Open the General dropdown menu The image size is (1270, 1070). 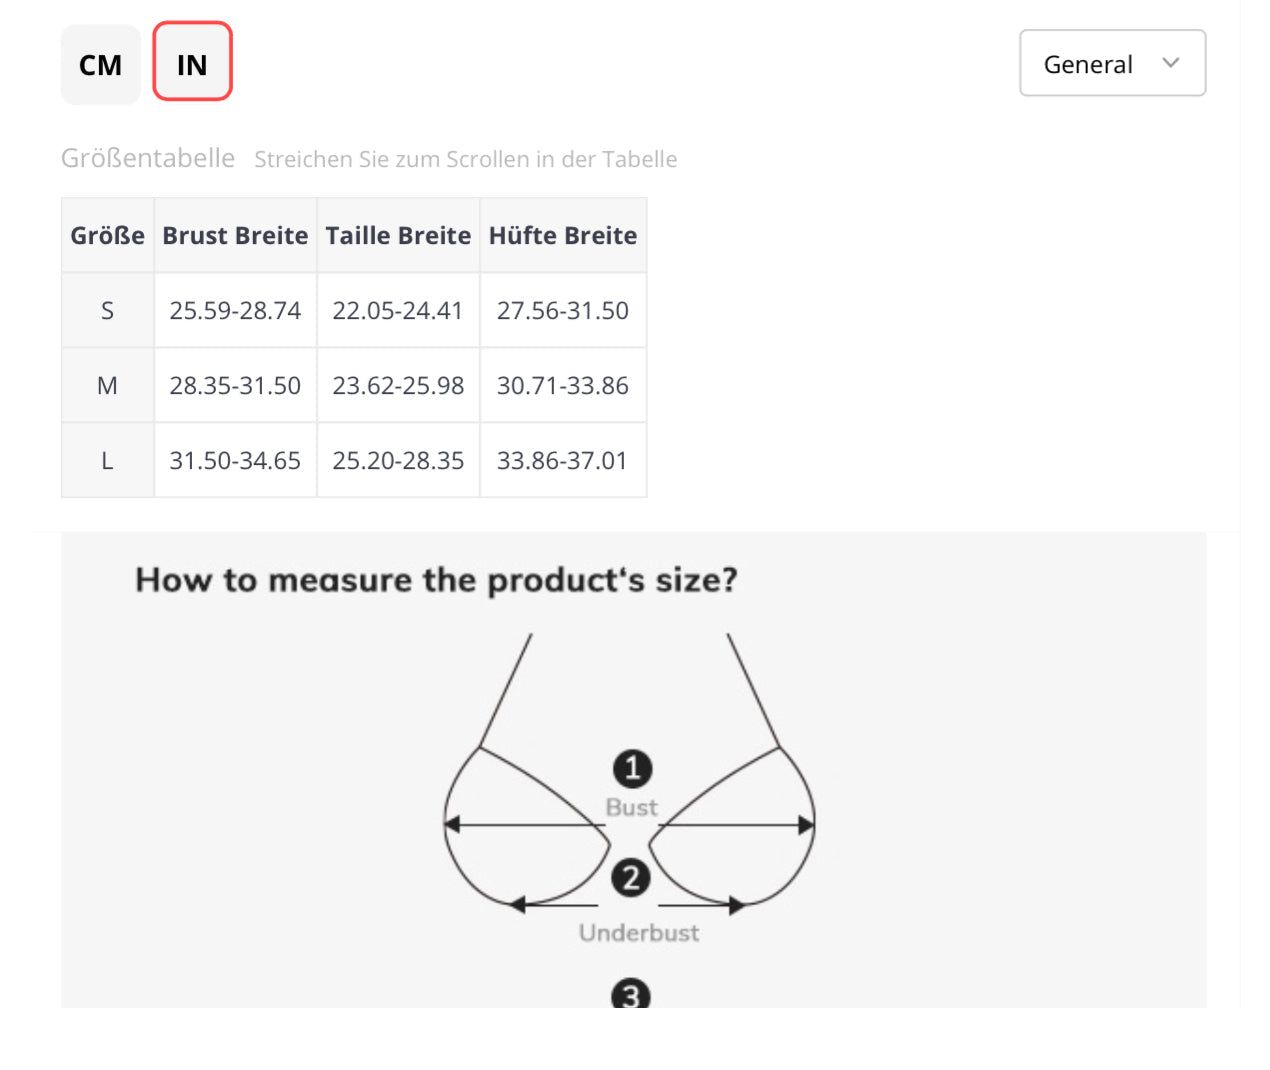[x=1111, y=63]
